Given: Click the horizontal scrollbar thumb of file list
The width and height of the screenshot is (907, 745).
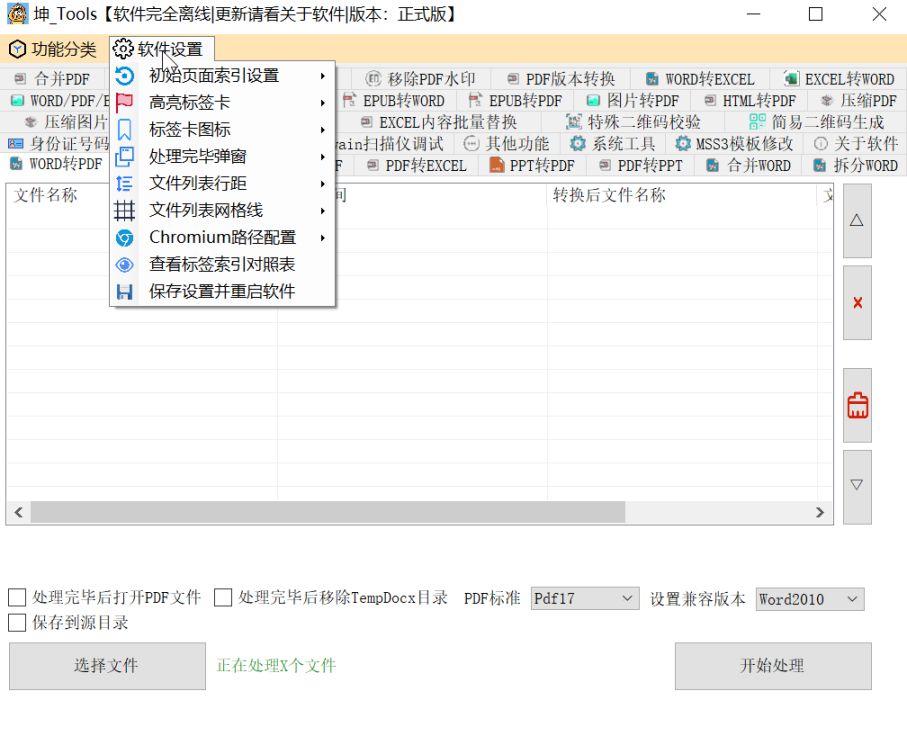Looking at the screenshot, I should click(327, 512).
